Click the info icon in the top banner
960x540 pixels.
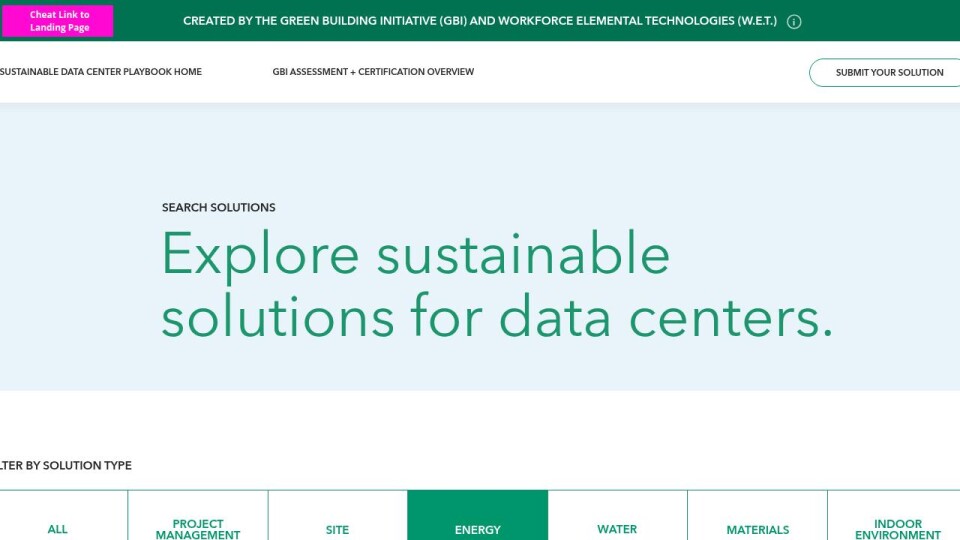[794, 22]
